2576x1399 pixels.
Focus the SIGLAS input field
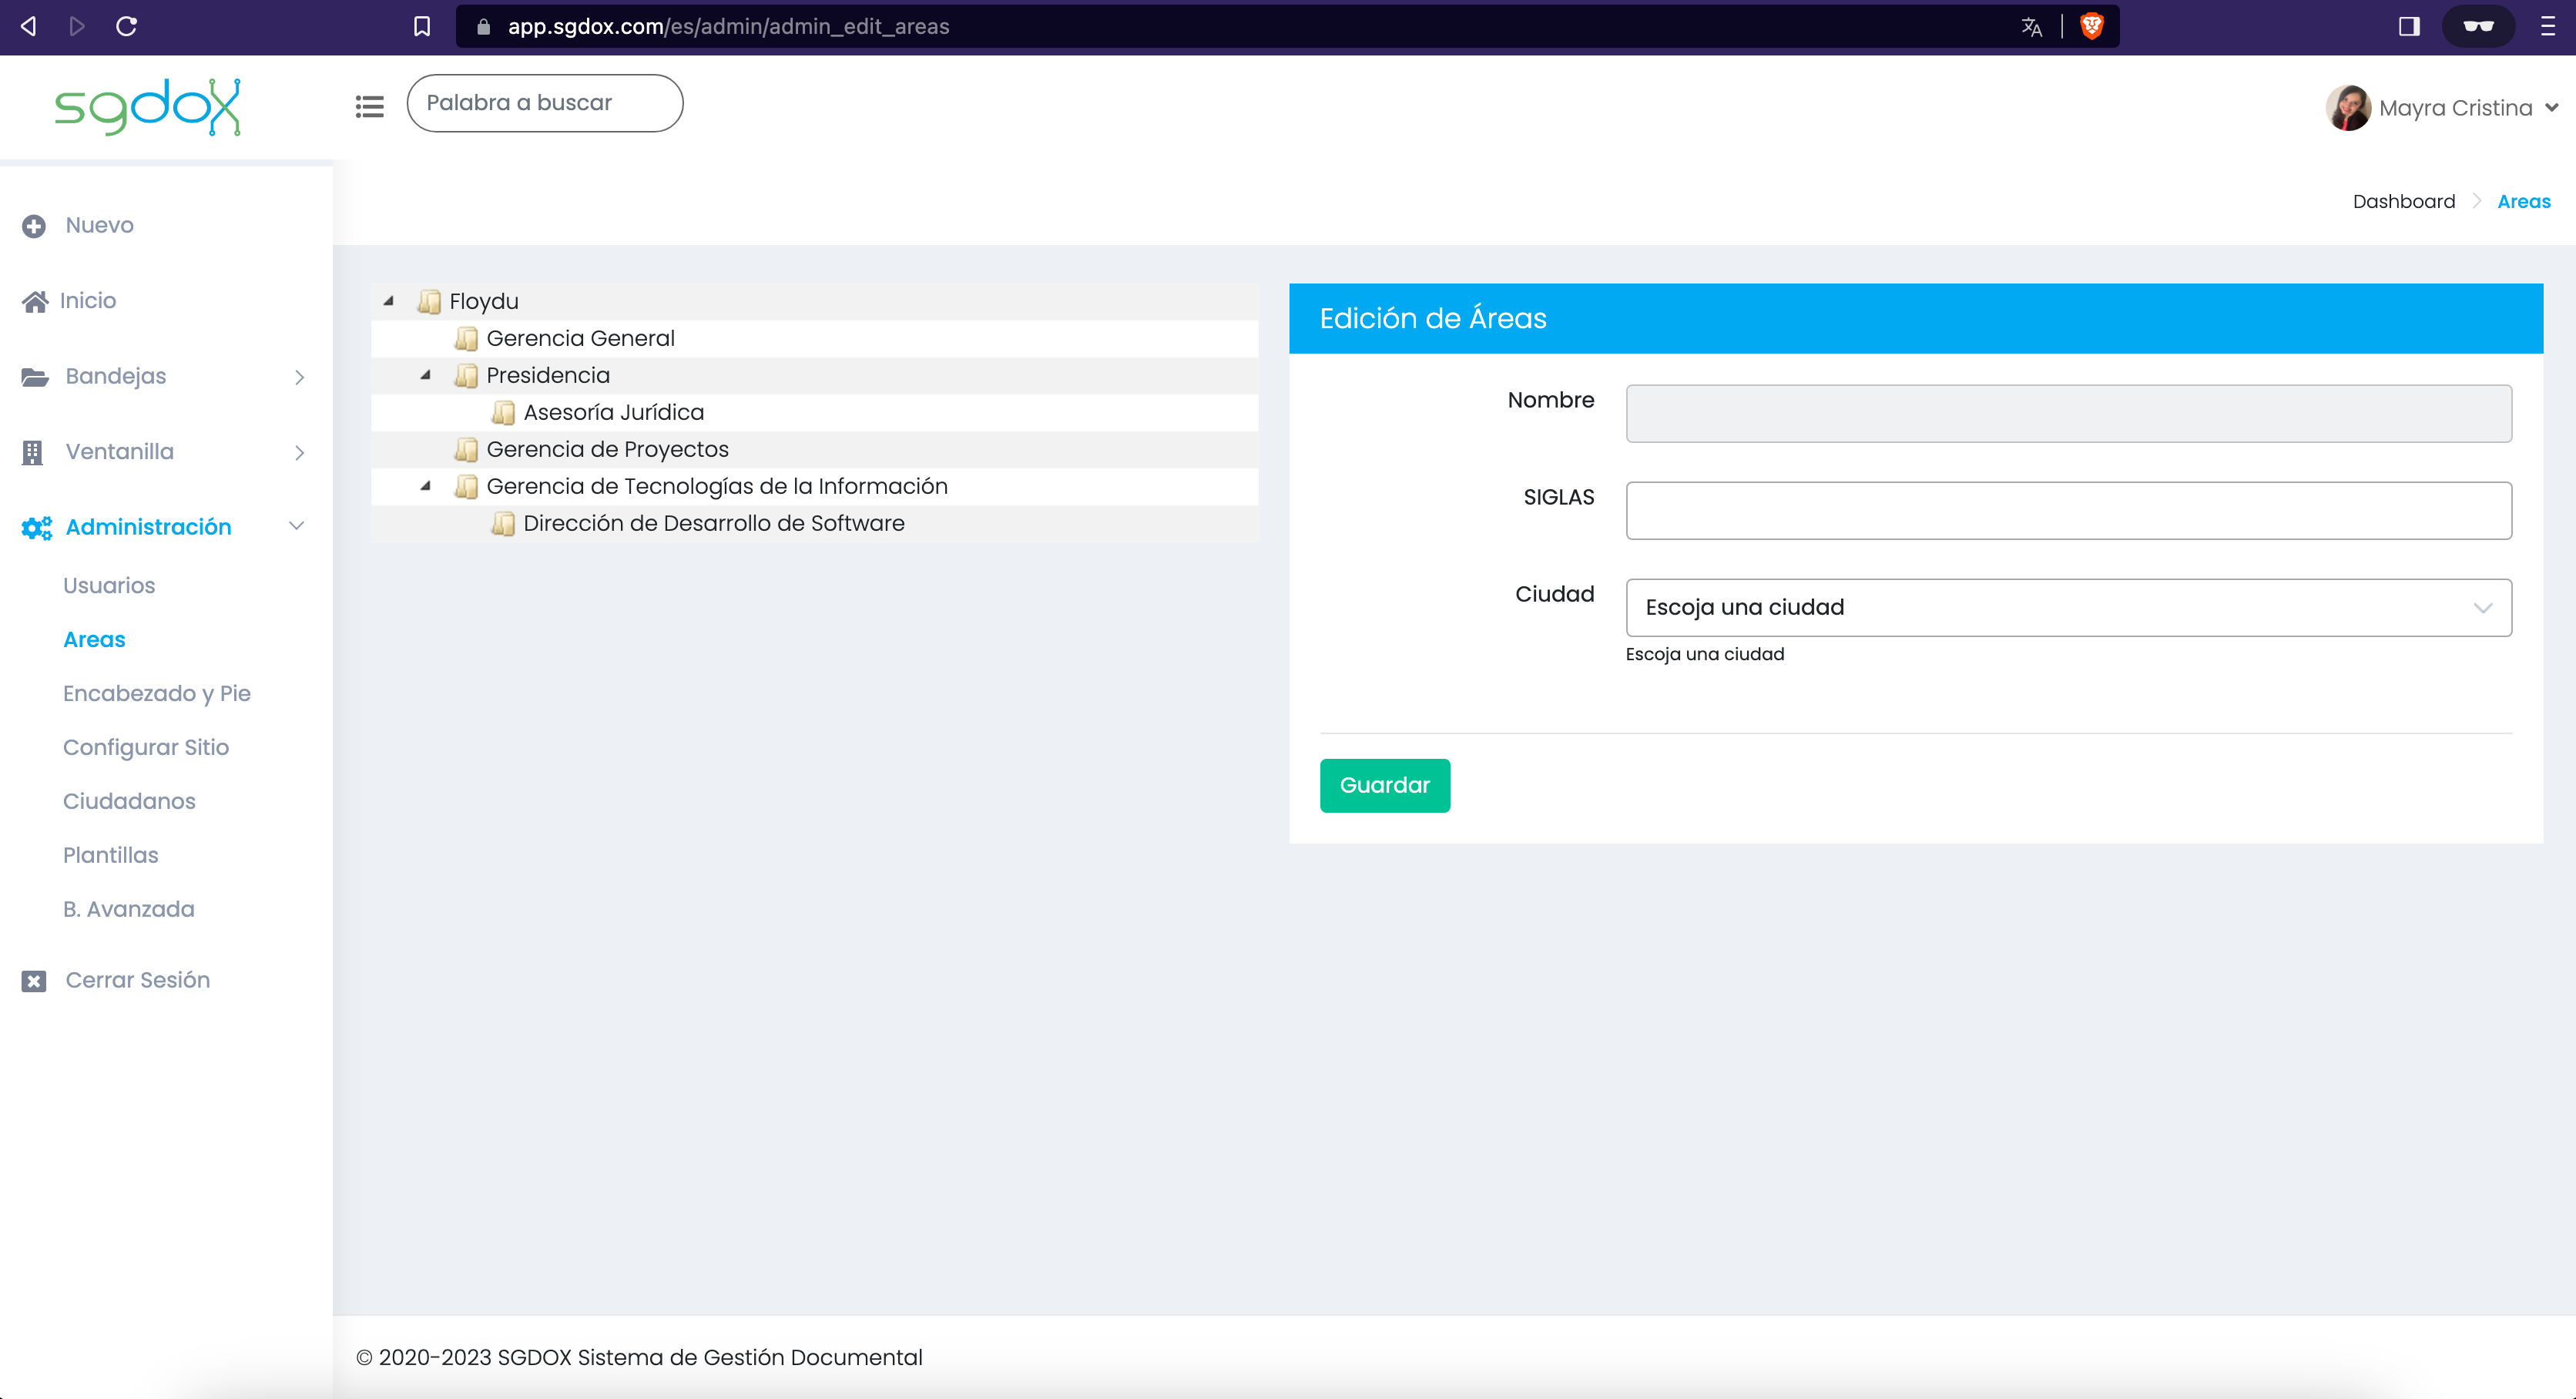click(2068, 510)
